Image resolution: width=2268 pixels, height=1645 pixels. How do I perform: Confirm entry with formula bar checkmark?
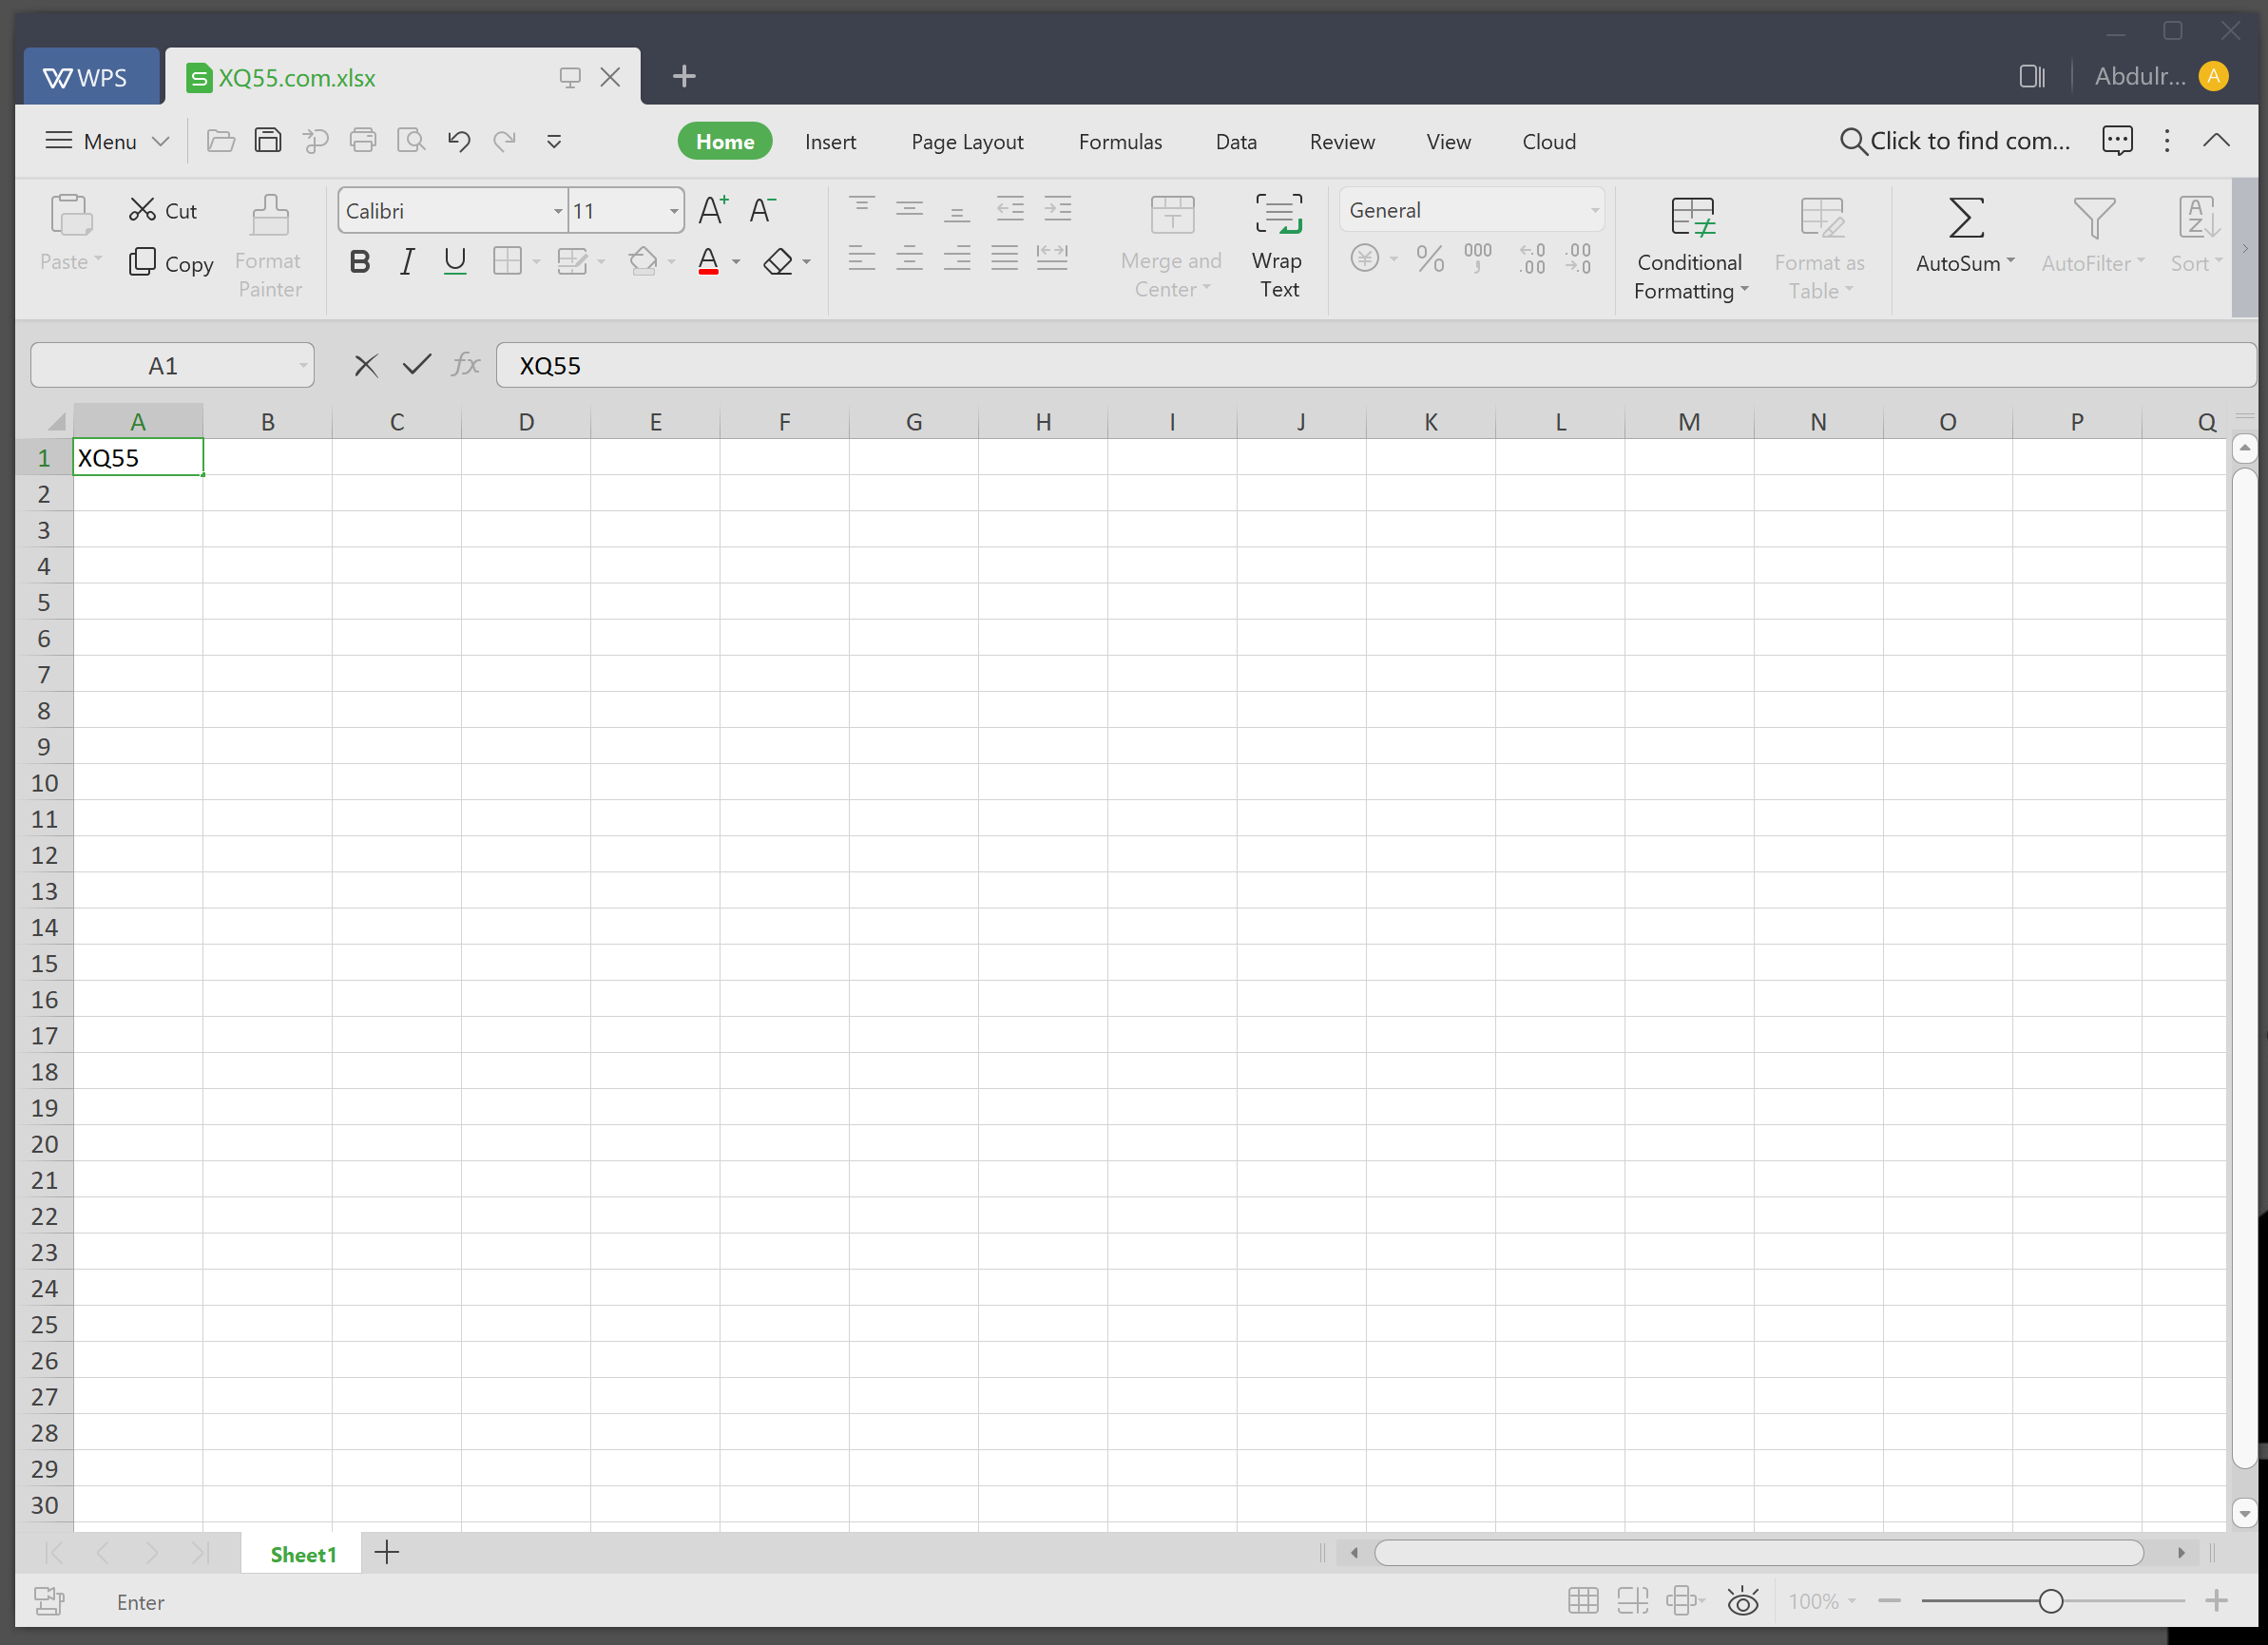pyautogui.click(x=416, y=365)
